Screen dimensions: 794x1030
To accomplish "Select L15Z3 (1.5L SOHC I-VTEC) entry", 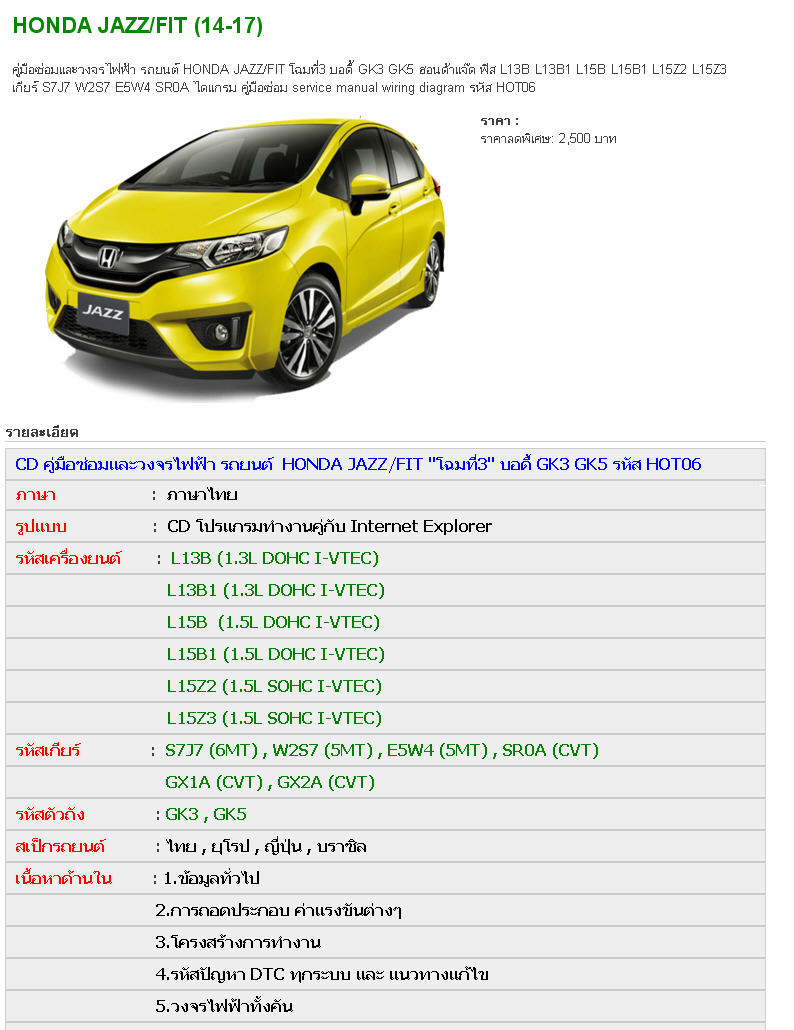I will click(274, 718).
